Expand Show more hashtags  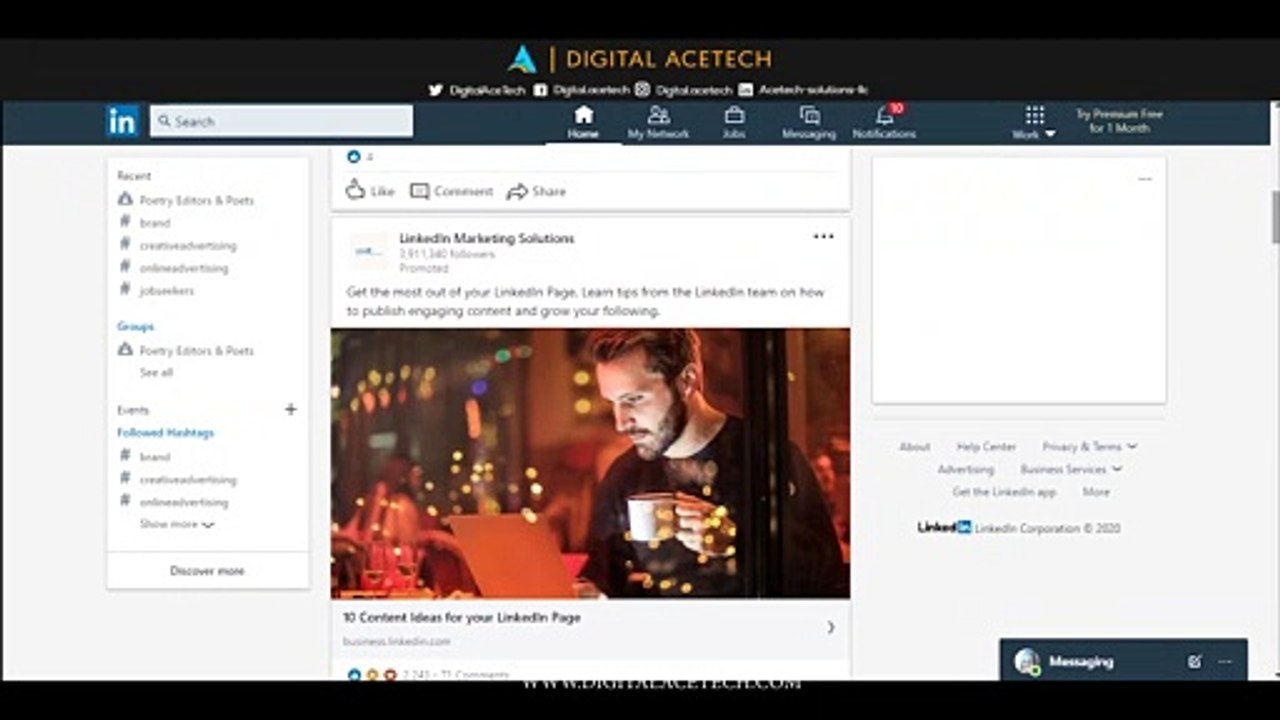click(177, 524)
